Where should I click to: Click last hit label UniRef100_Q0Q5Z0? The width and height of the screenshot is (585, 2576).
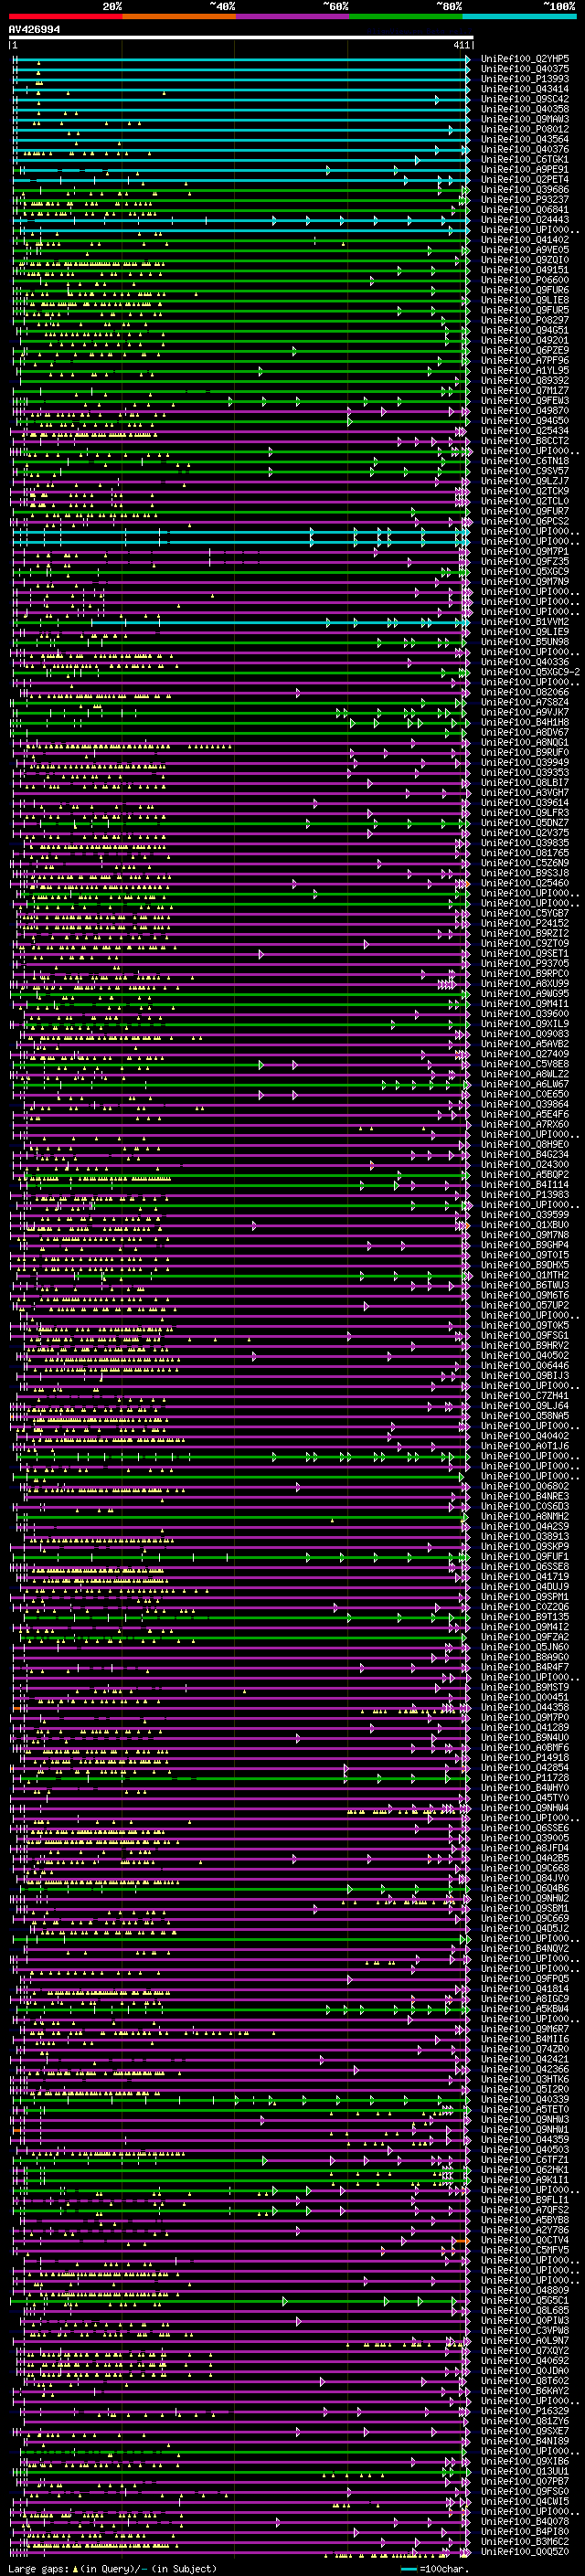tap(525, 2551)
